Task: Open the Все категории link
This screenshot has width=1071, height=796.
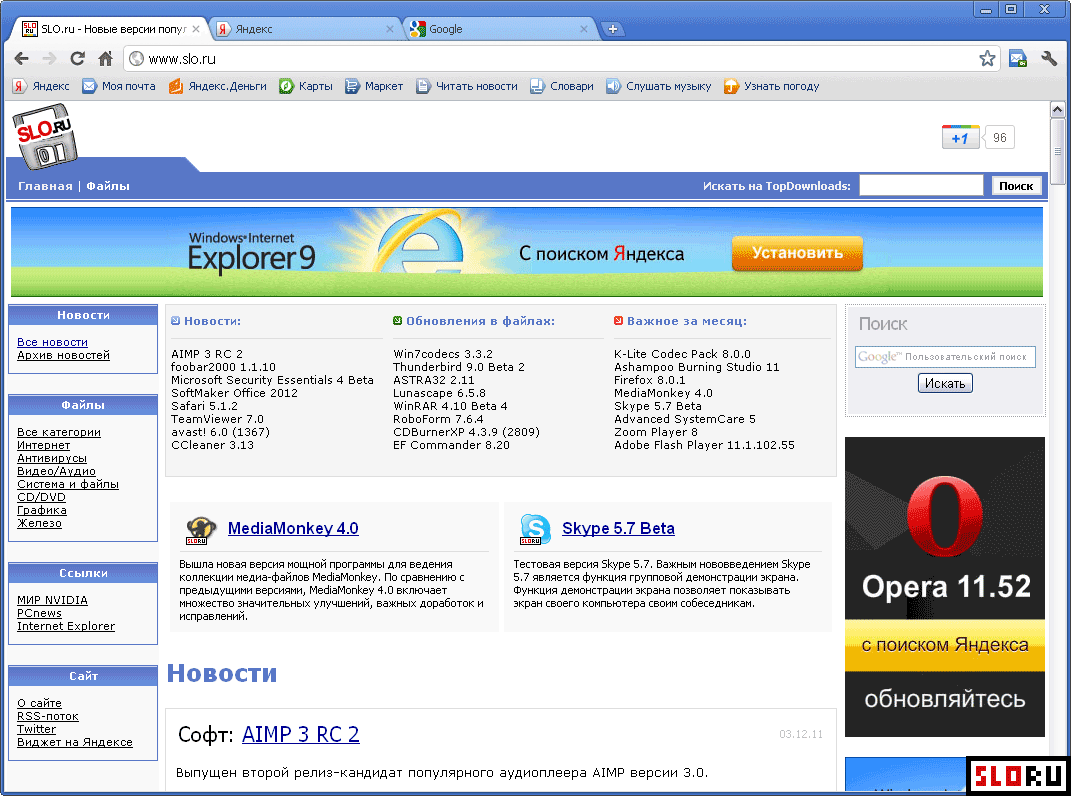Action: click(x=59, y=432)
